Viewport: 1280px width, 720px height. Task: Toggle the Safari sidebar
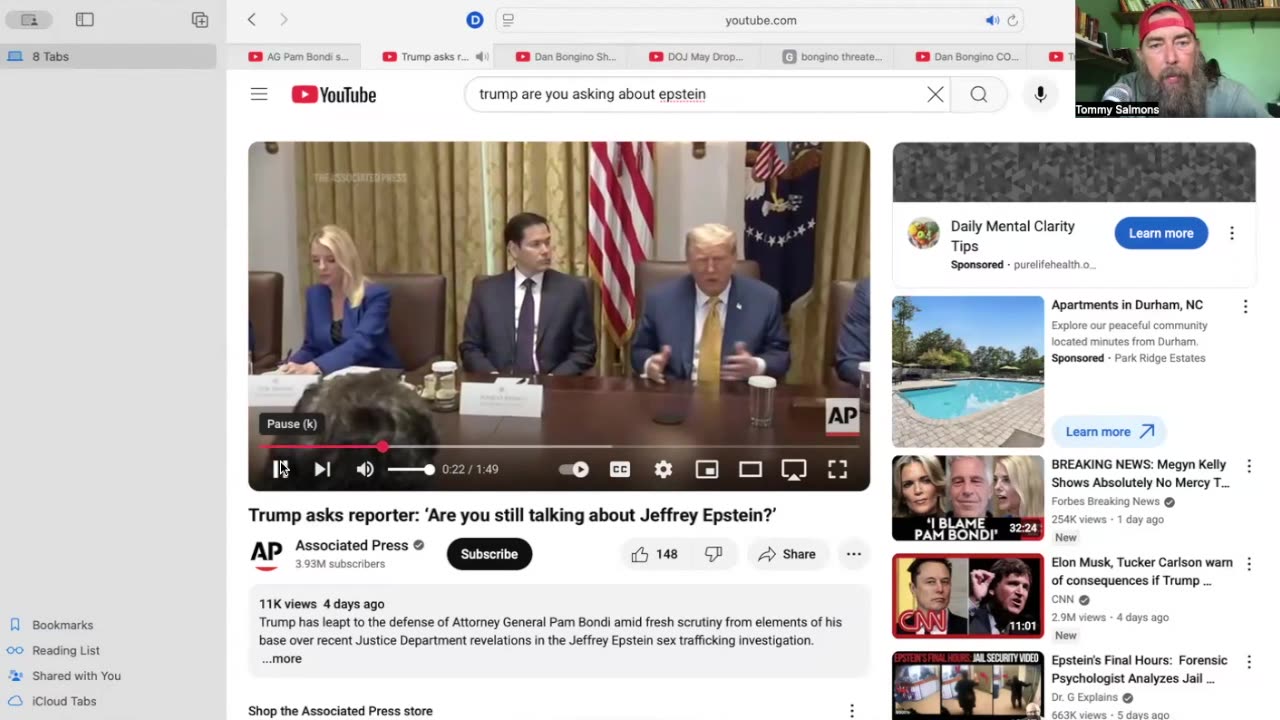pyautogui.click(x=85, y=19)
